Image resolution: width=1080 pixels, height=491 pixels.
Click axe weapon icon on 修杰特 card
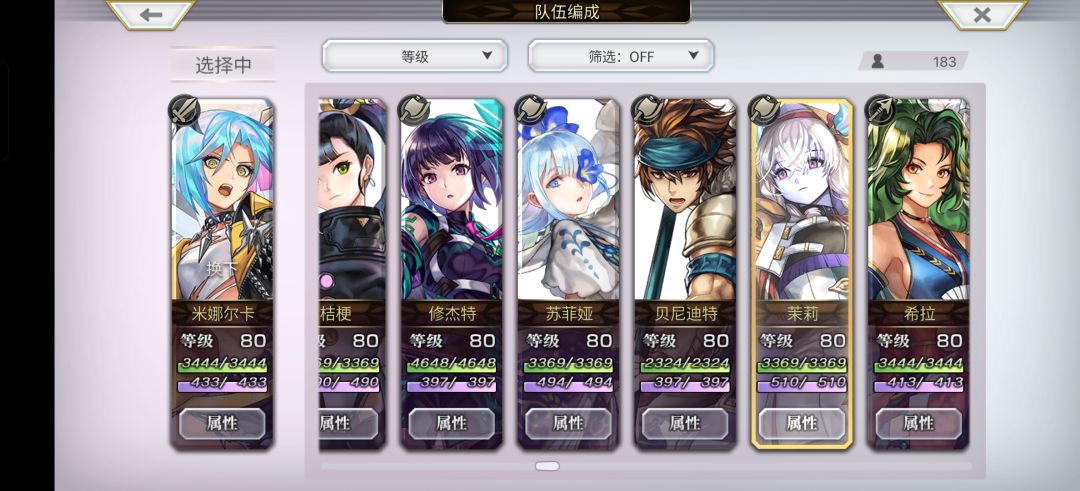(415, 110)
